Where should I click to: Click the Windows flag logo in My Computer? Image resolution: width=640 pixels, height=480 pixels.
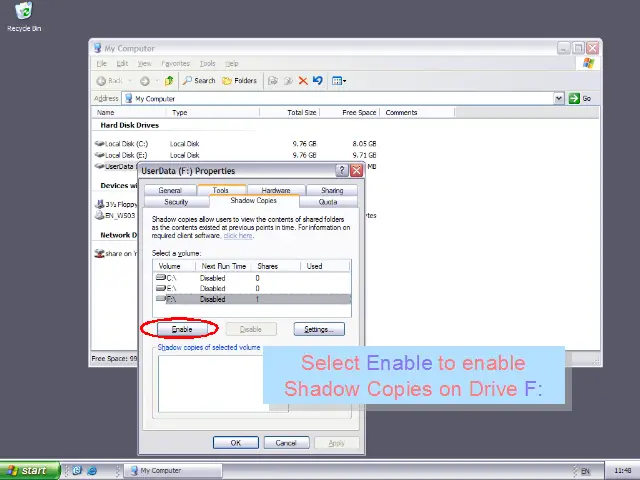point(589,63)
